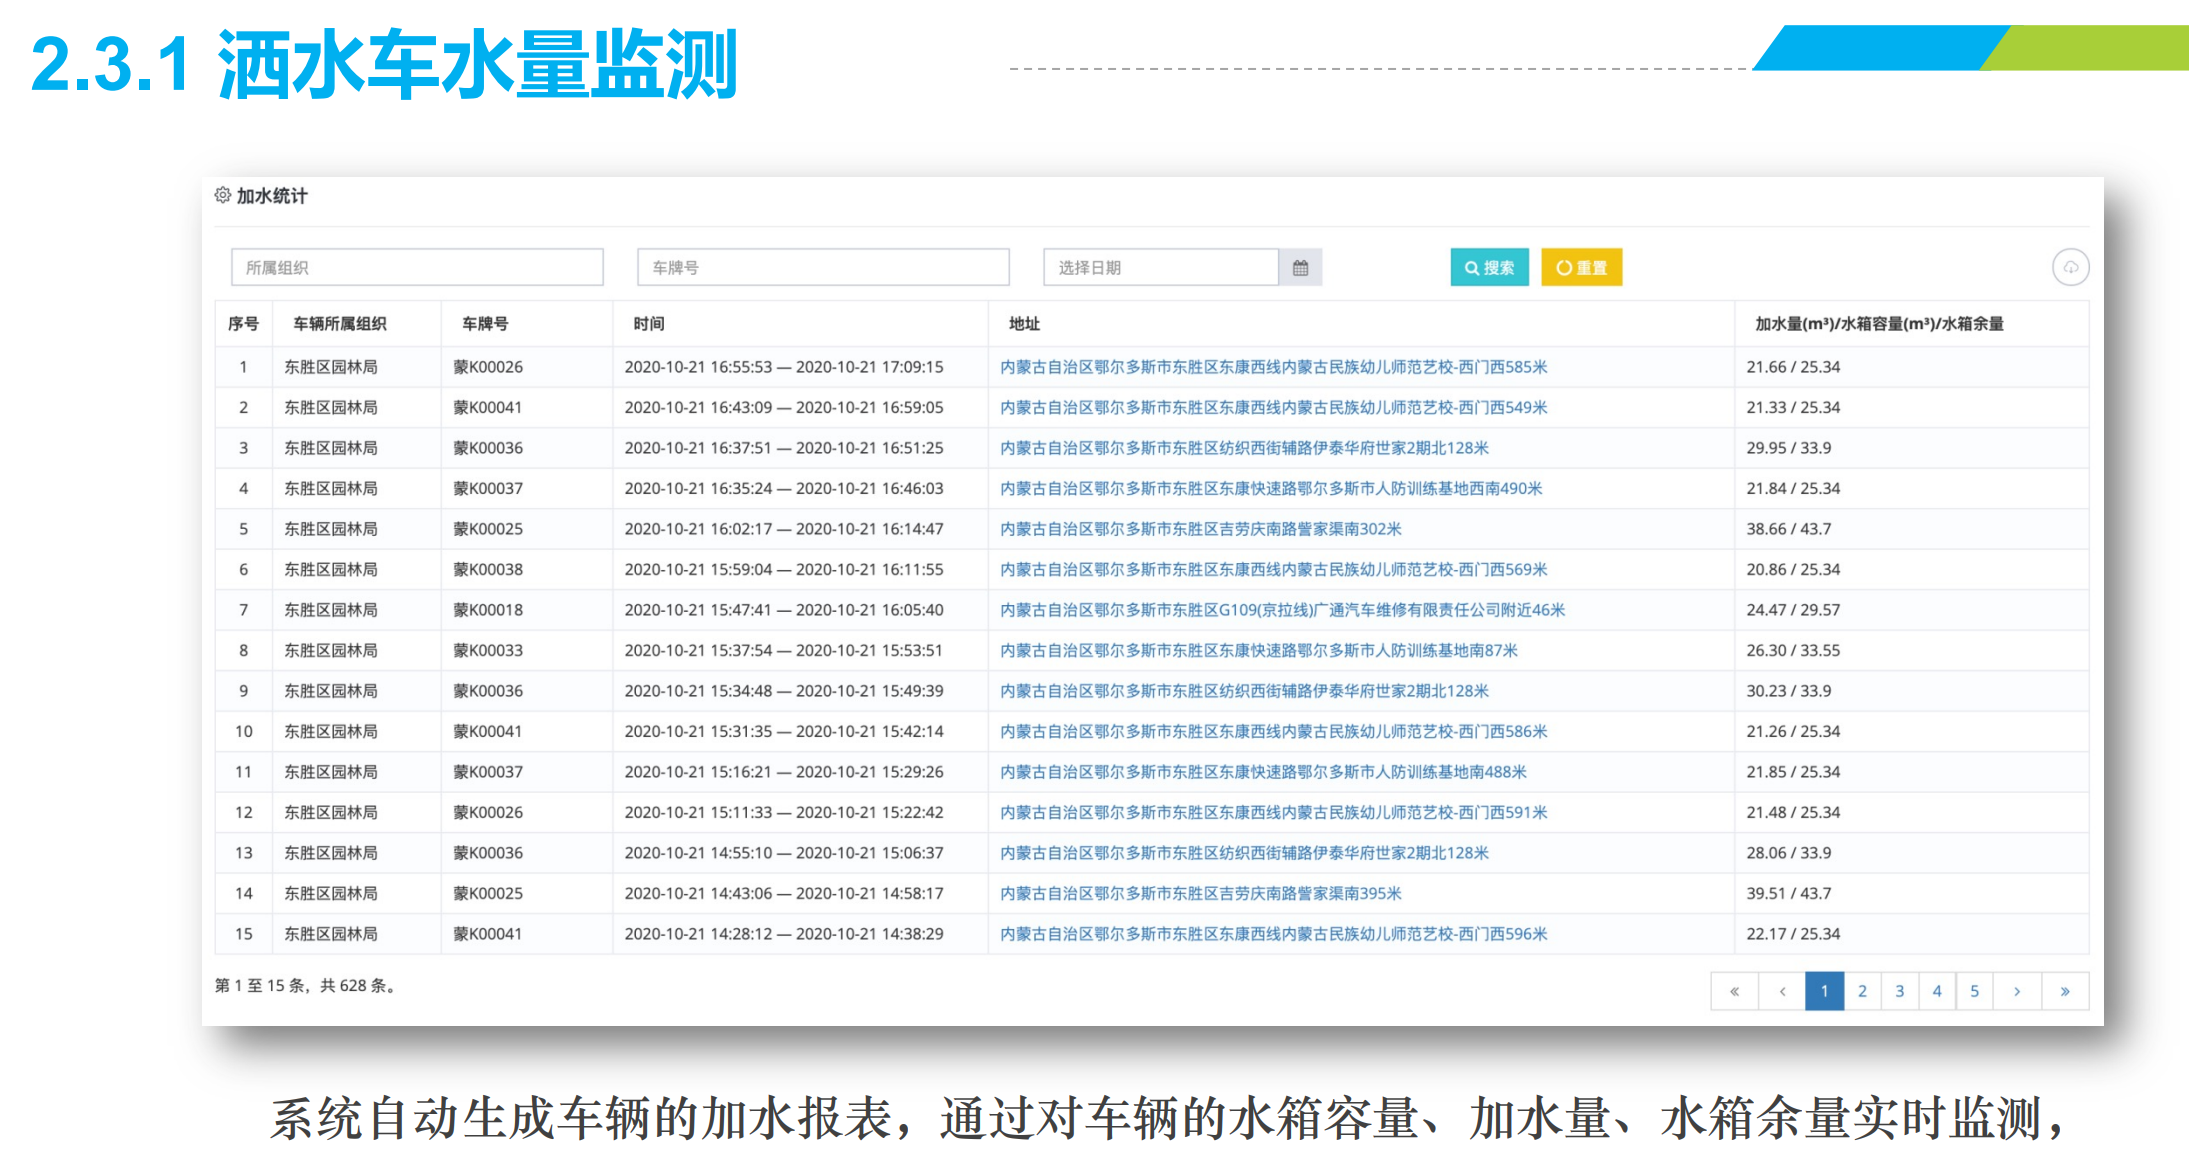Click the 时间 column header

tap(648, 324)
